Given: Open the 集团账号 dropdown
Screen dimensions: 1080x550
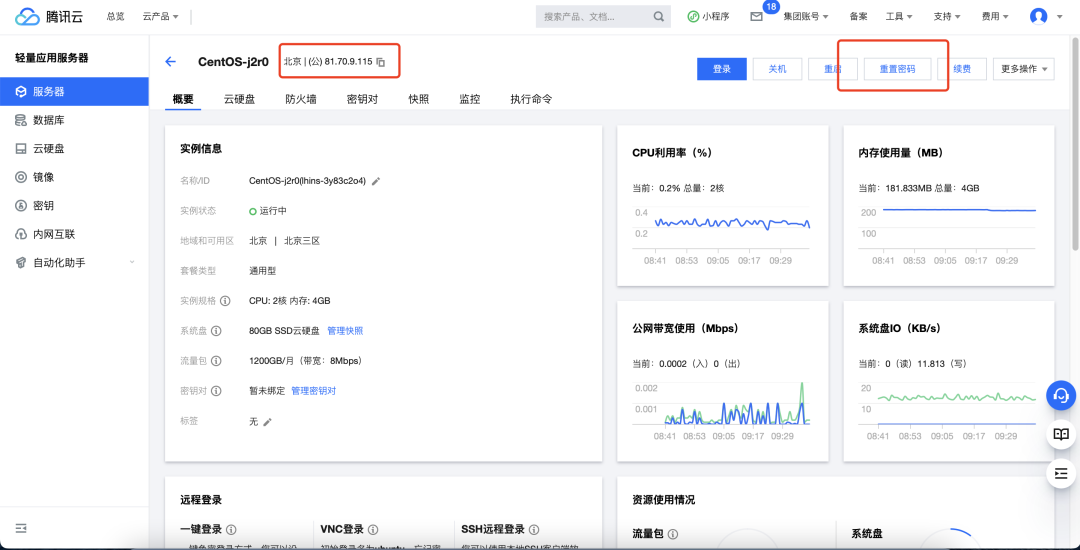Looking at the screenshot, I should point(805,17).
